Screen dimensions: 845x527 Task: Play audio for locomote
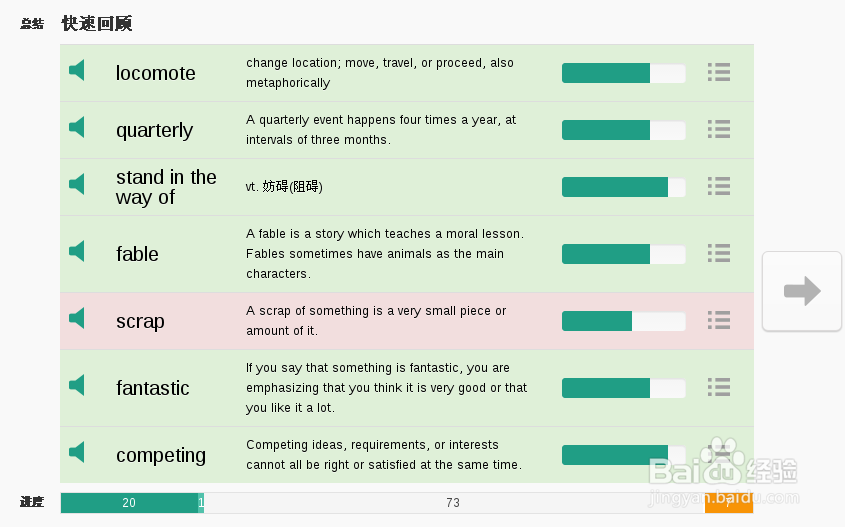[77, 71]
